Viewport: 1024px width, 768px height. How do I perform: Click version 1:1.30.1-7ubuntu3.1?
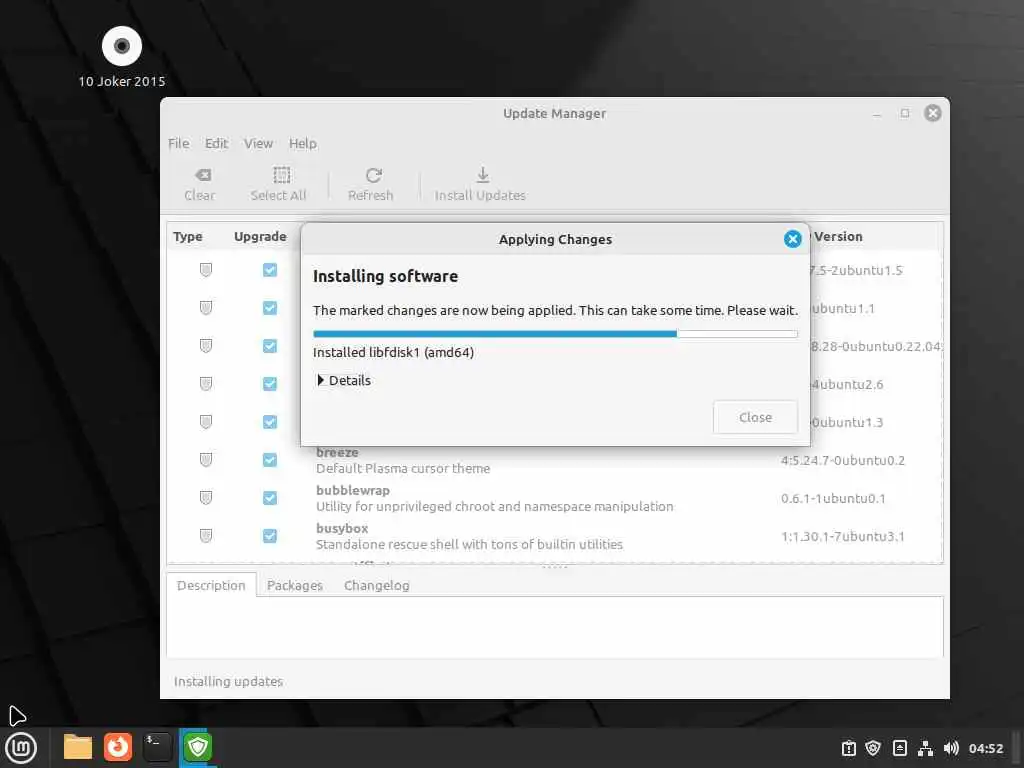click(842, 536)
